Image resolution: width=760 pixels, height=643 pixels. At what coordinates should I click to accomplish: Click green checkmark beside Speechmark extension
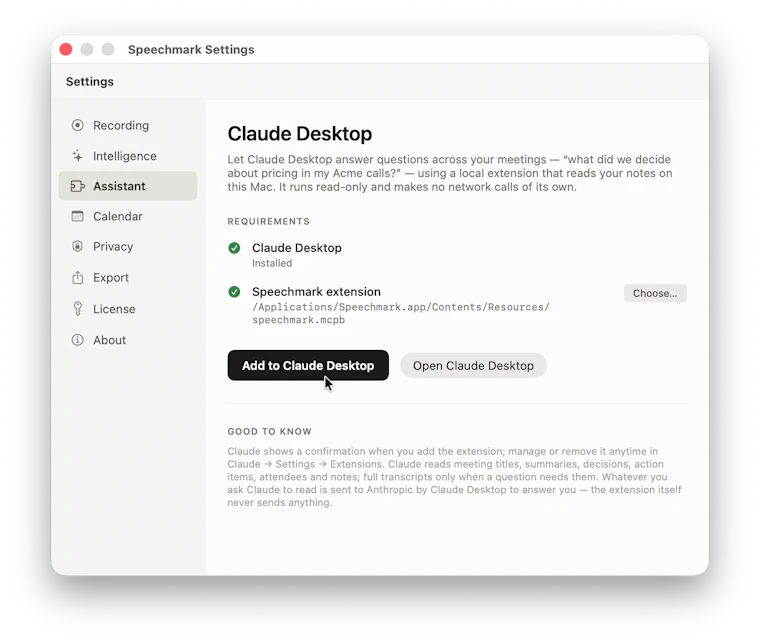point(234,292)
